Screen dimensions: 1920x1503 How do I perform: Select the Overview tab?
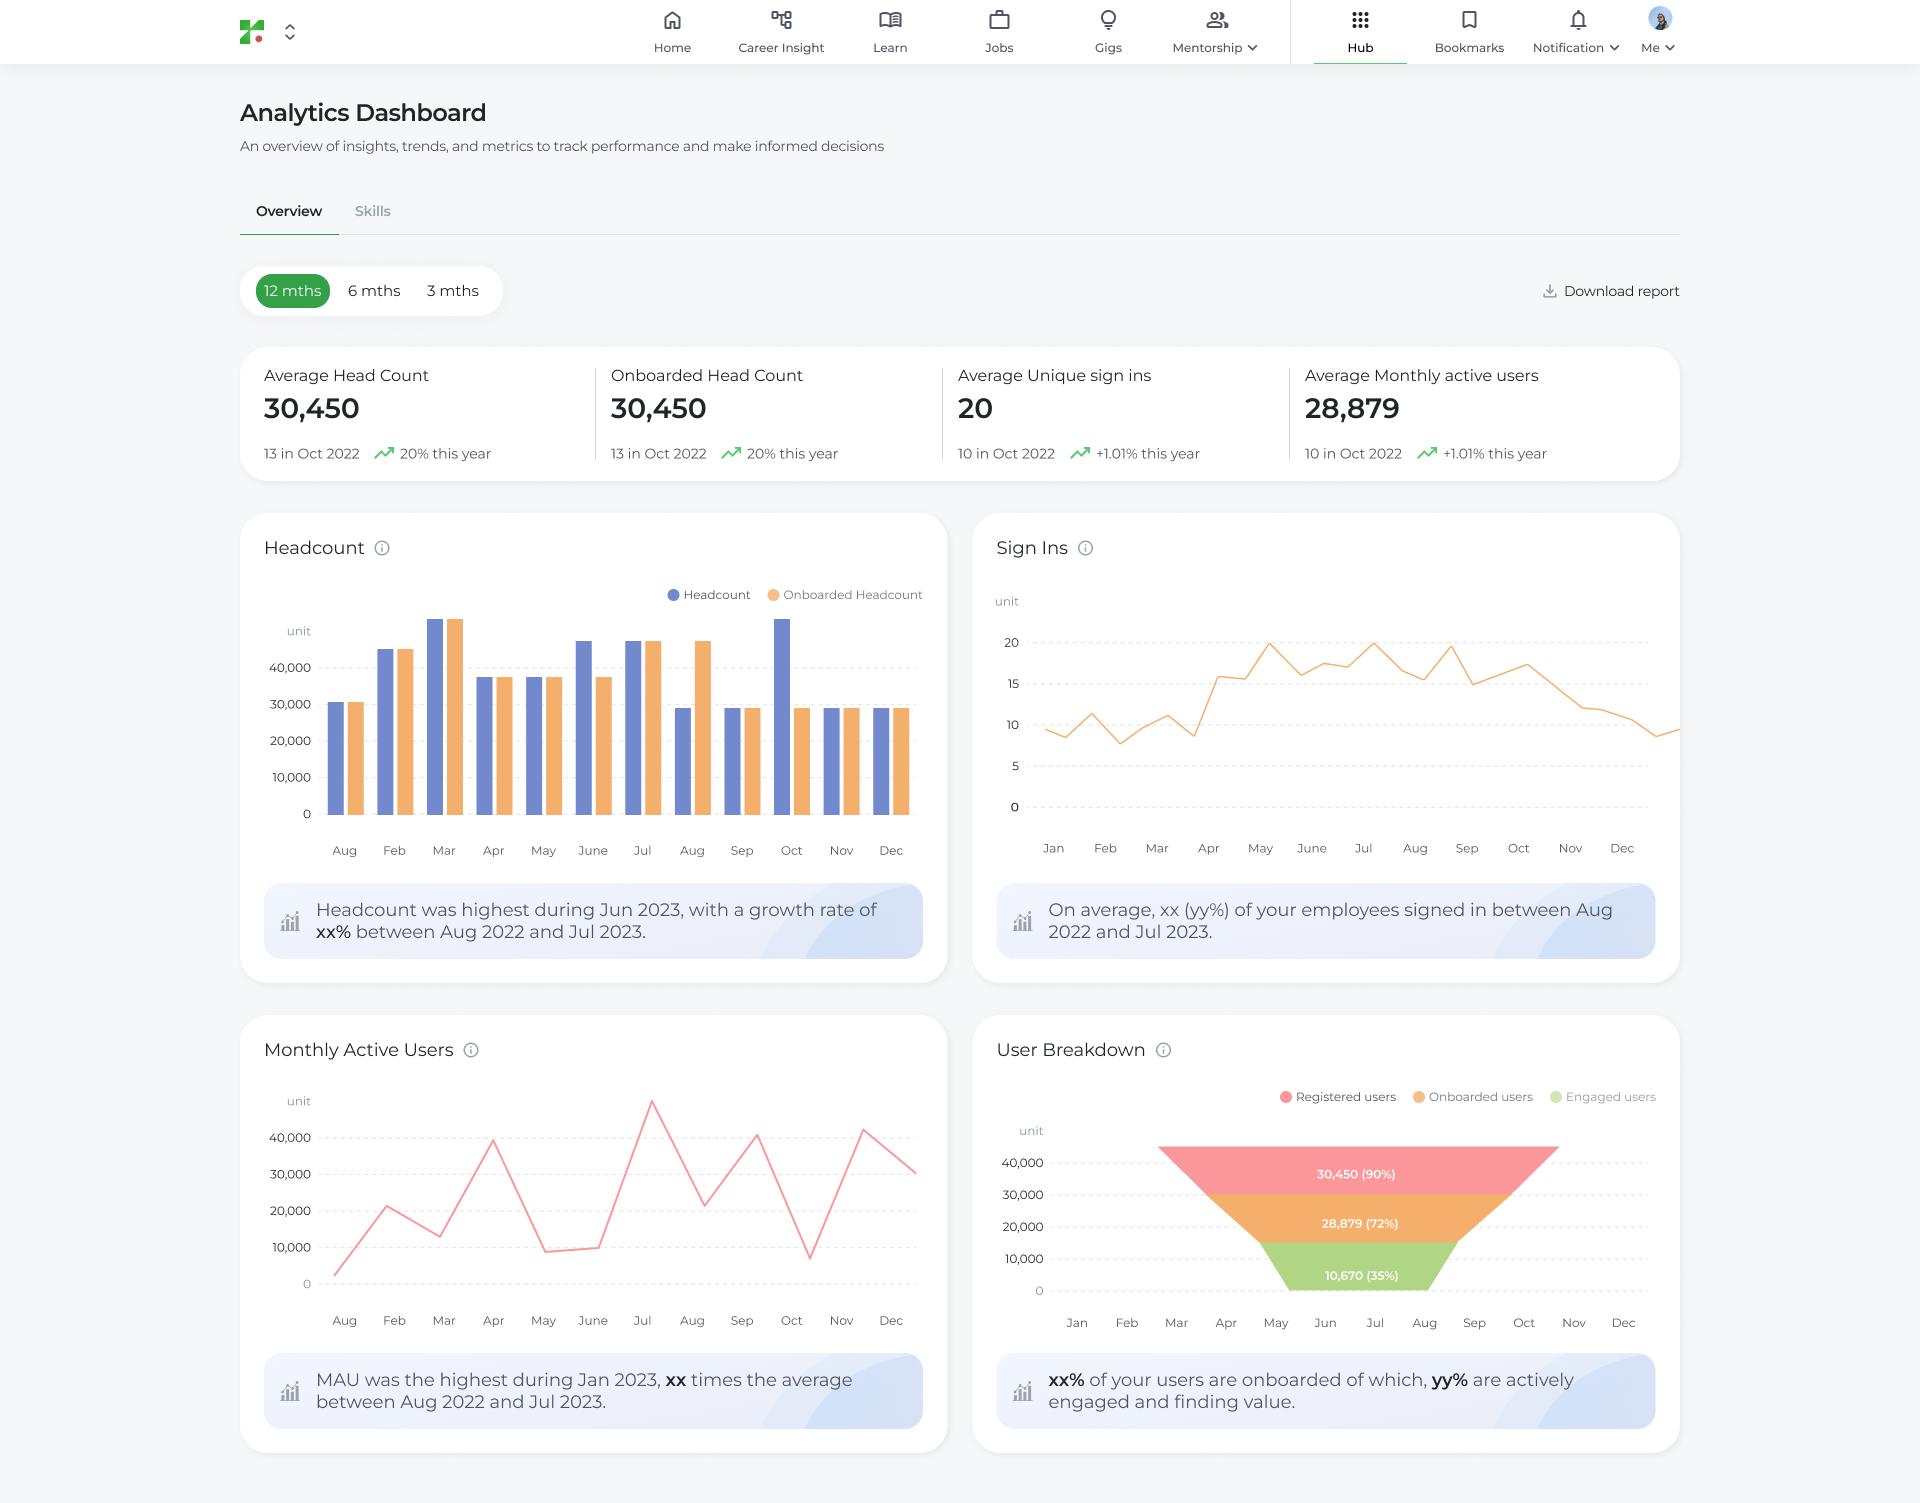(289, 211)
